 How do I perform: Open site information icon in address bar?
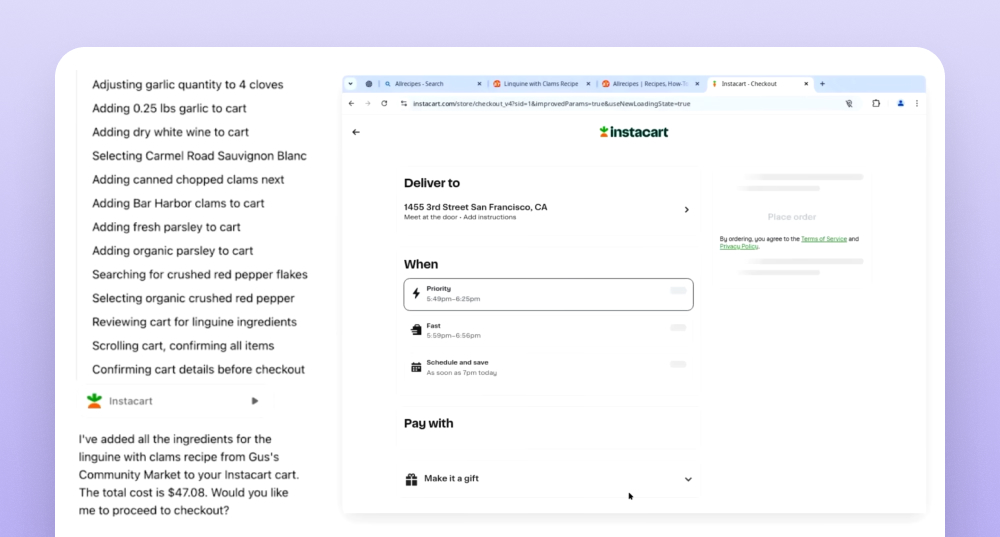(404, 103)
